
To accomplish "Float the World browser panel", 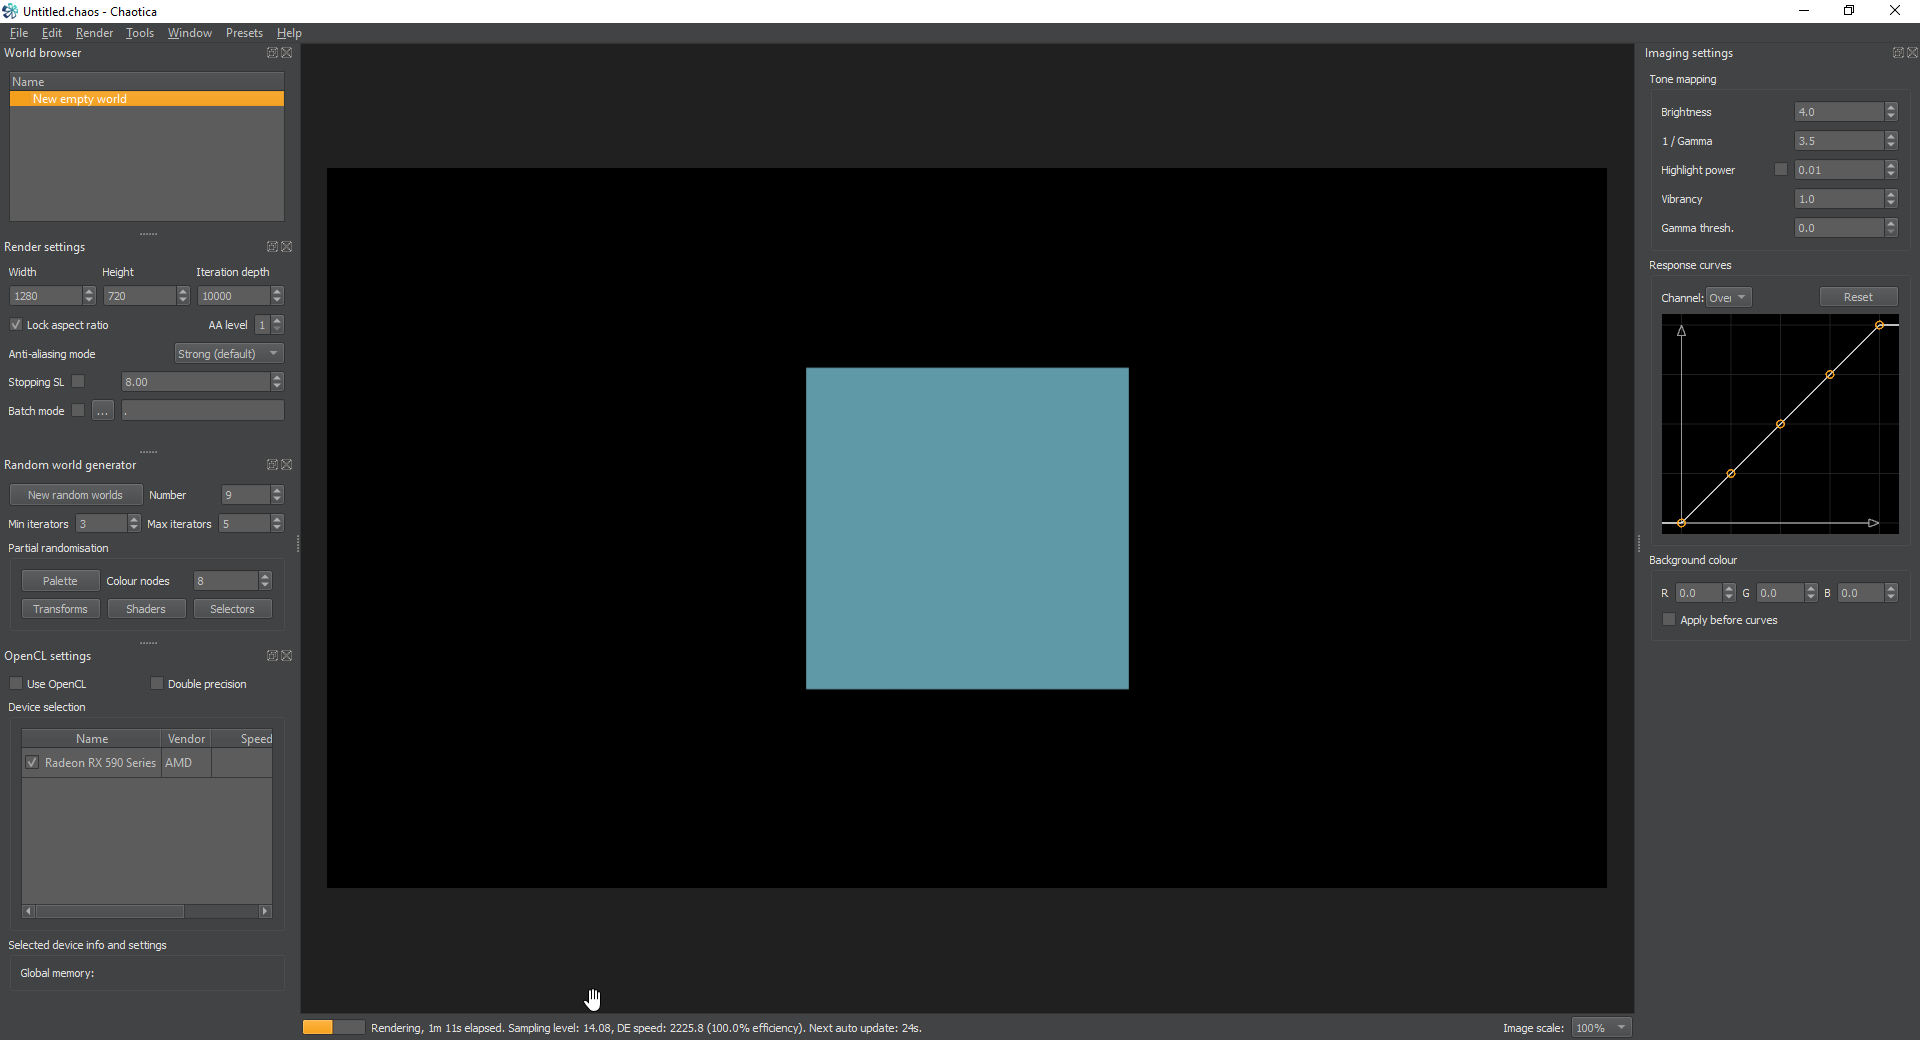I will [x=272, y=53].
